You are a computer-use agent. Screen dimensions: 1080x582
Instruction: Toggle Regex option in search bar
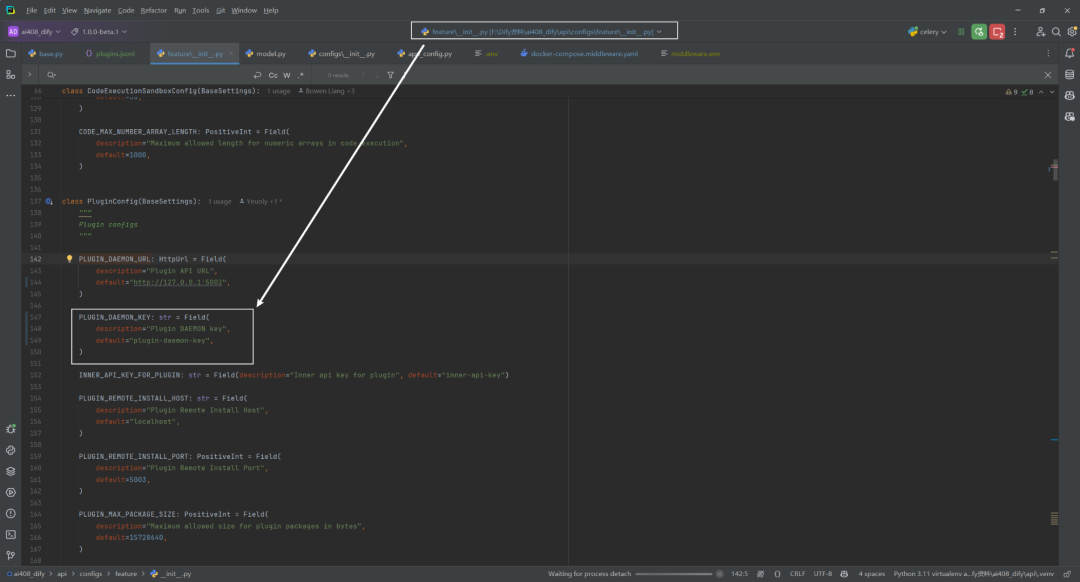[300, 75]
